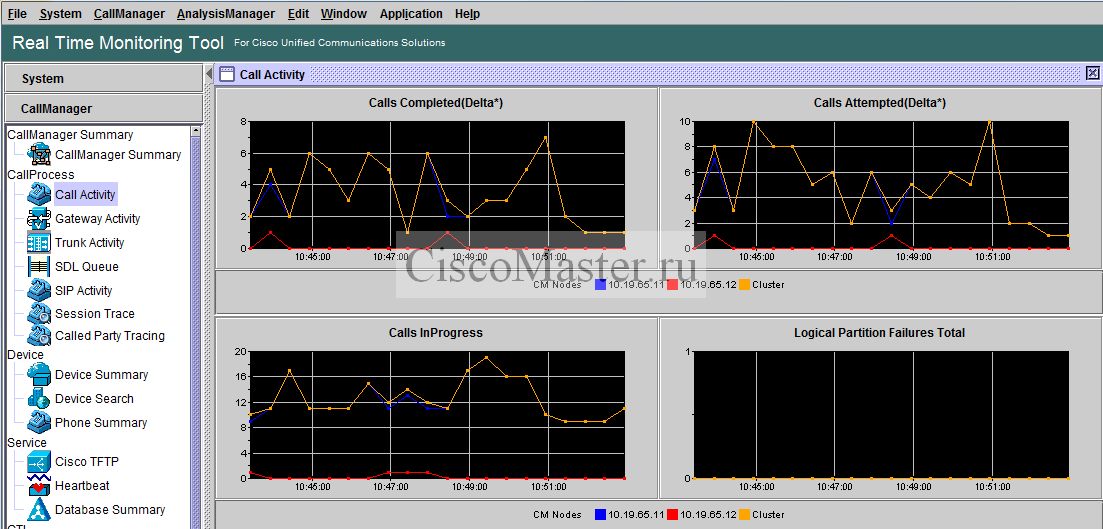1103x529 pixels.
Task: Select Device Search in the tree
Action: tap(94, 399)
